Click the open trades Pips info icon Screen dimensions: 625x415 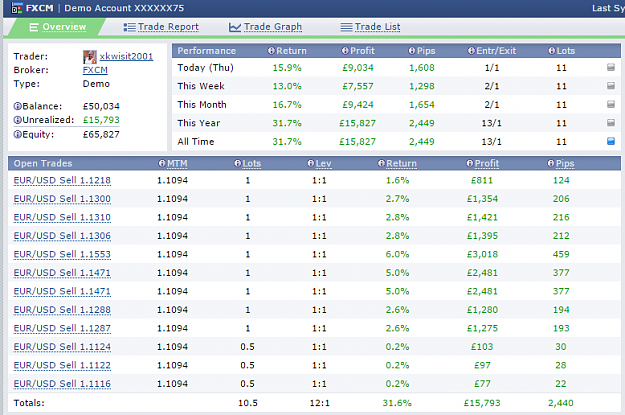click(551, 163)
